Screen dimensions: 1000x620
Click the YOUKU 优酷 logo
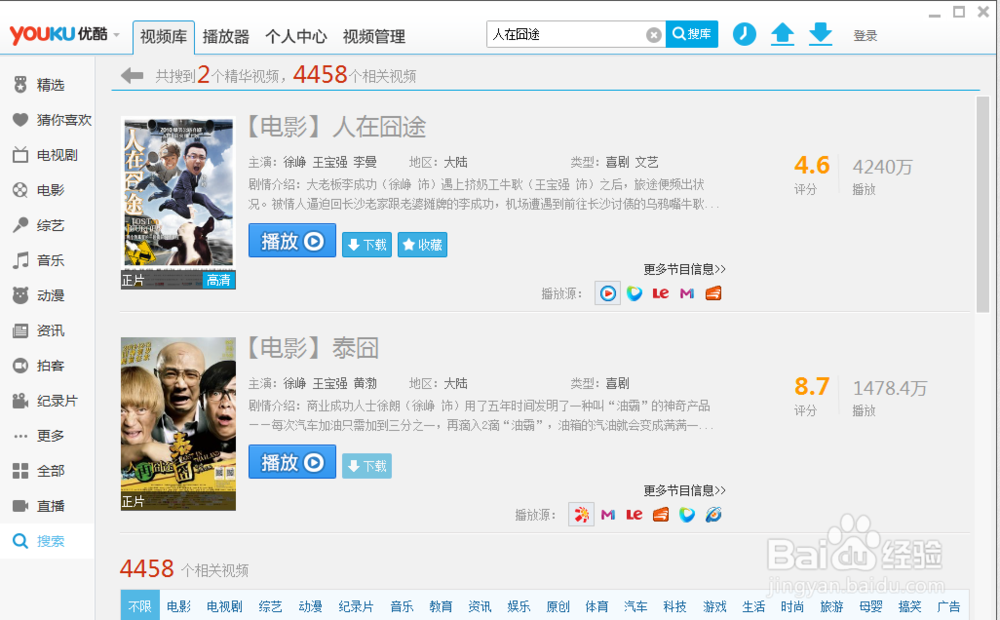59,34
